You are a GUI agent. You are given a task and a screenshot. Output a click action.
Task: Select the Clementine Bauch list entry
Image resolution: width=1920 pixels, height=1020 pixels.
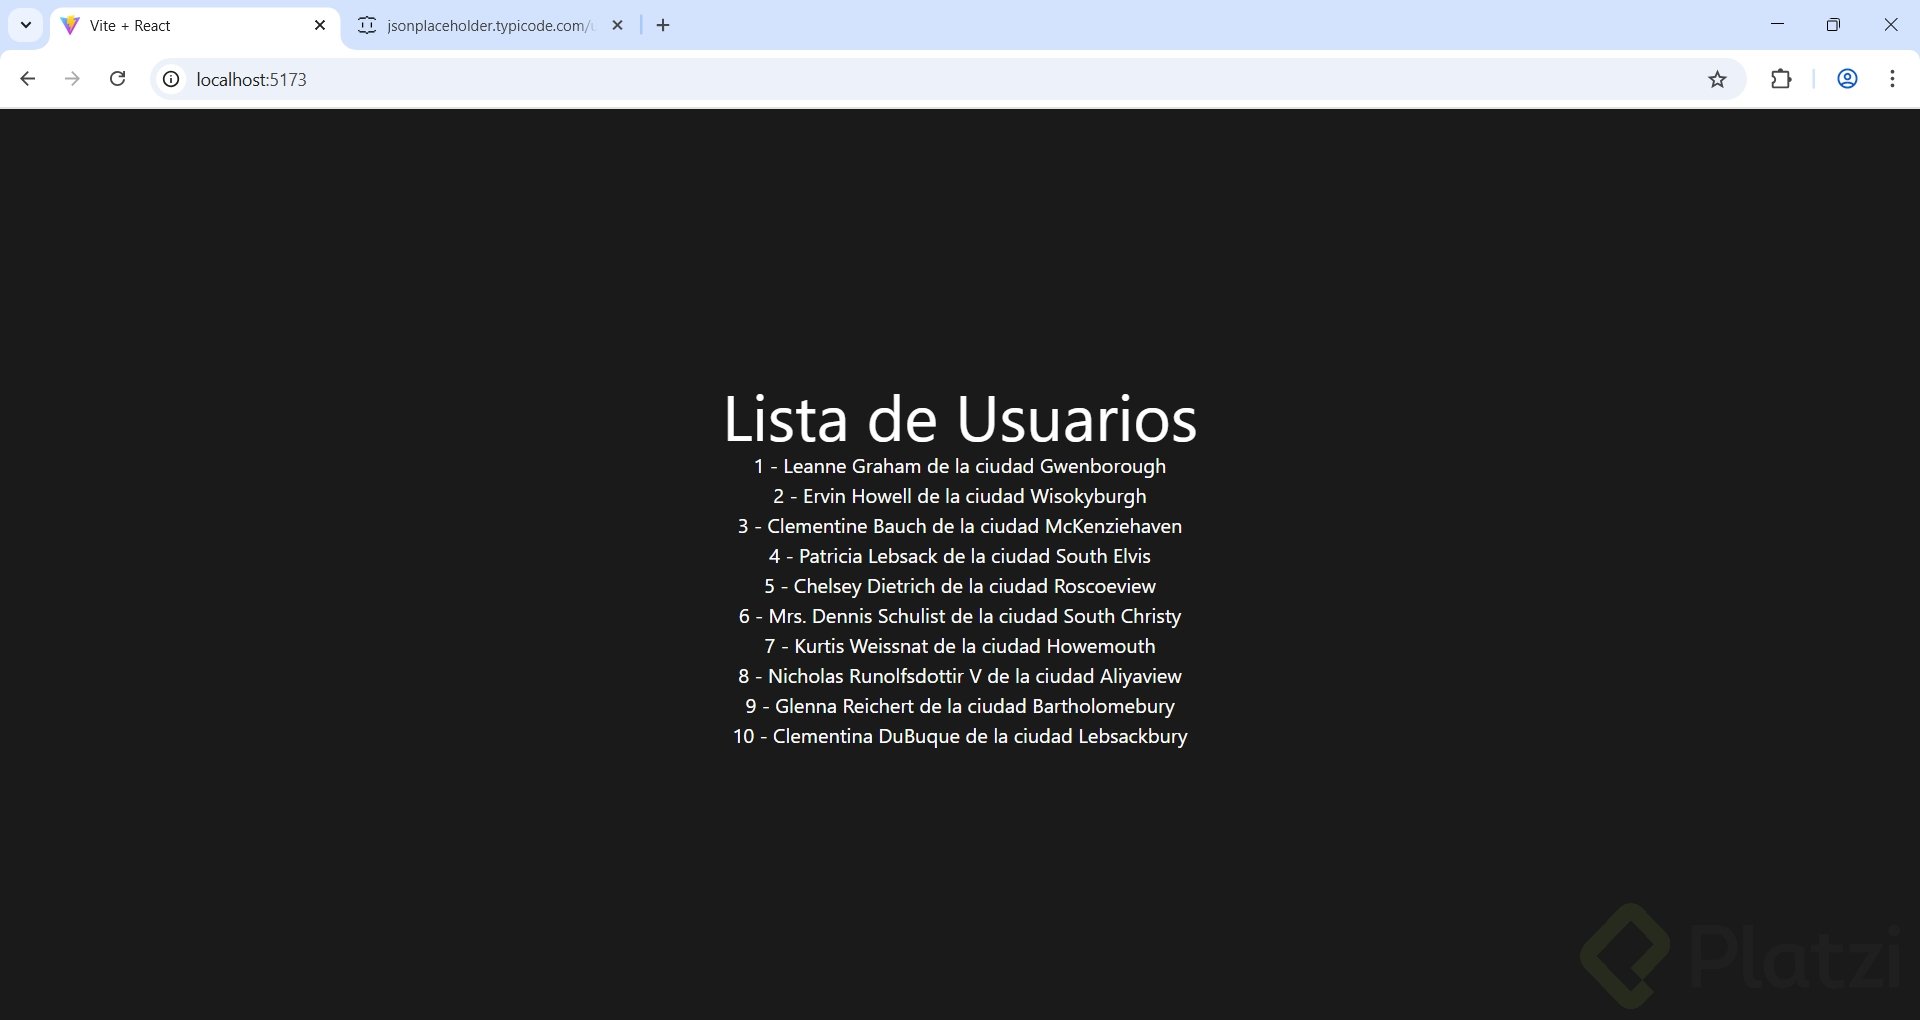tap(960, 526)
